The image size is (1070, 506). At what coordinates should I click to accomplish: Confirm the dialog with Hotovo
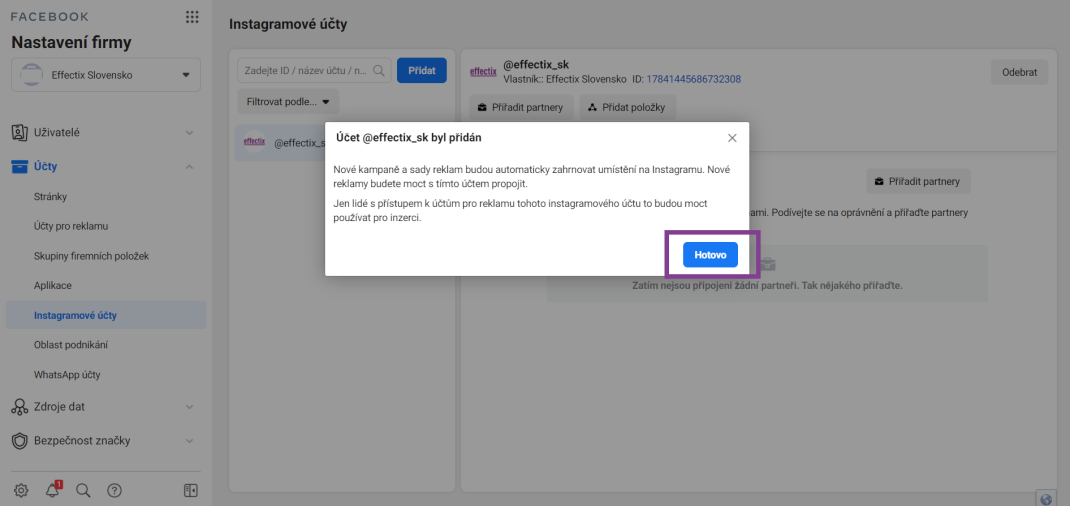pyautogui.click(x=710, y=254)
